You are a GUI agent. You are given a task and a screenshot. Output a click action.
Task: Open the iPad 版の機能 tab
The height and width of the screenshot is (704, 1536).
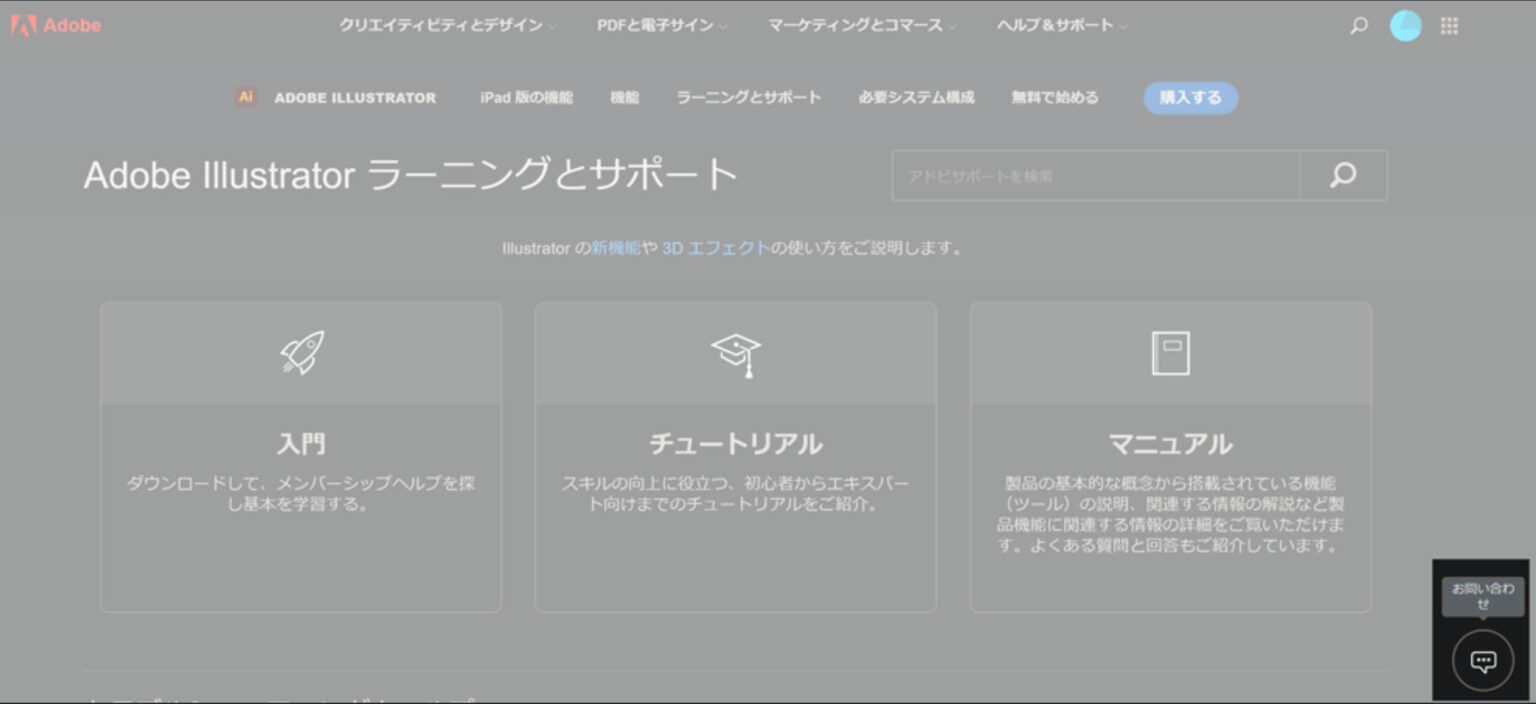[x=526, y=98]
